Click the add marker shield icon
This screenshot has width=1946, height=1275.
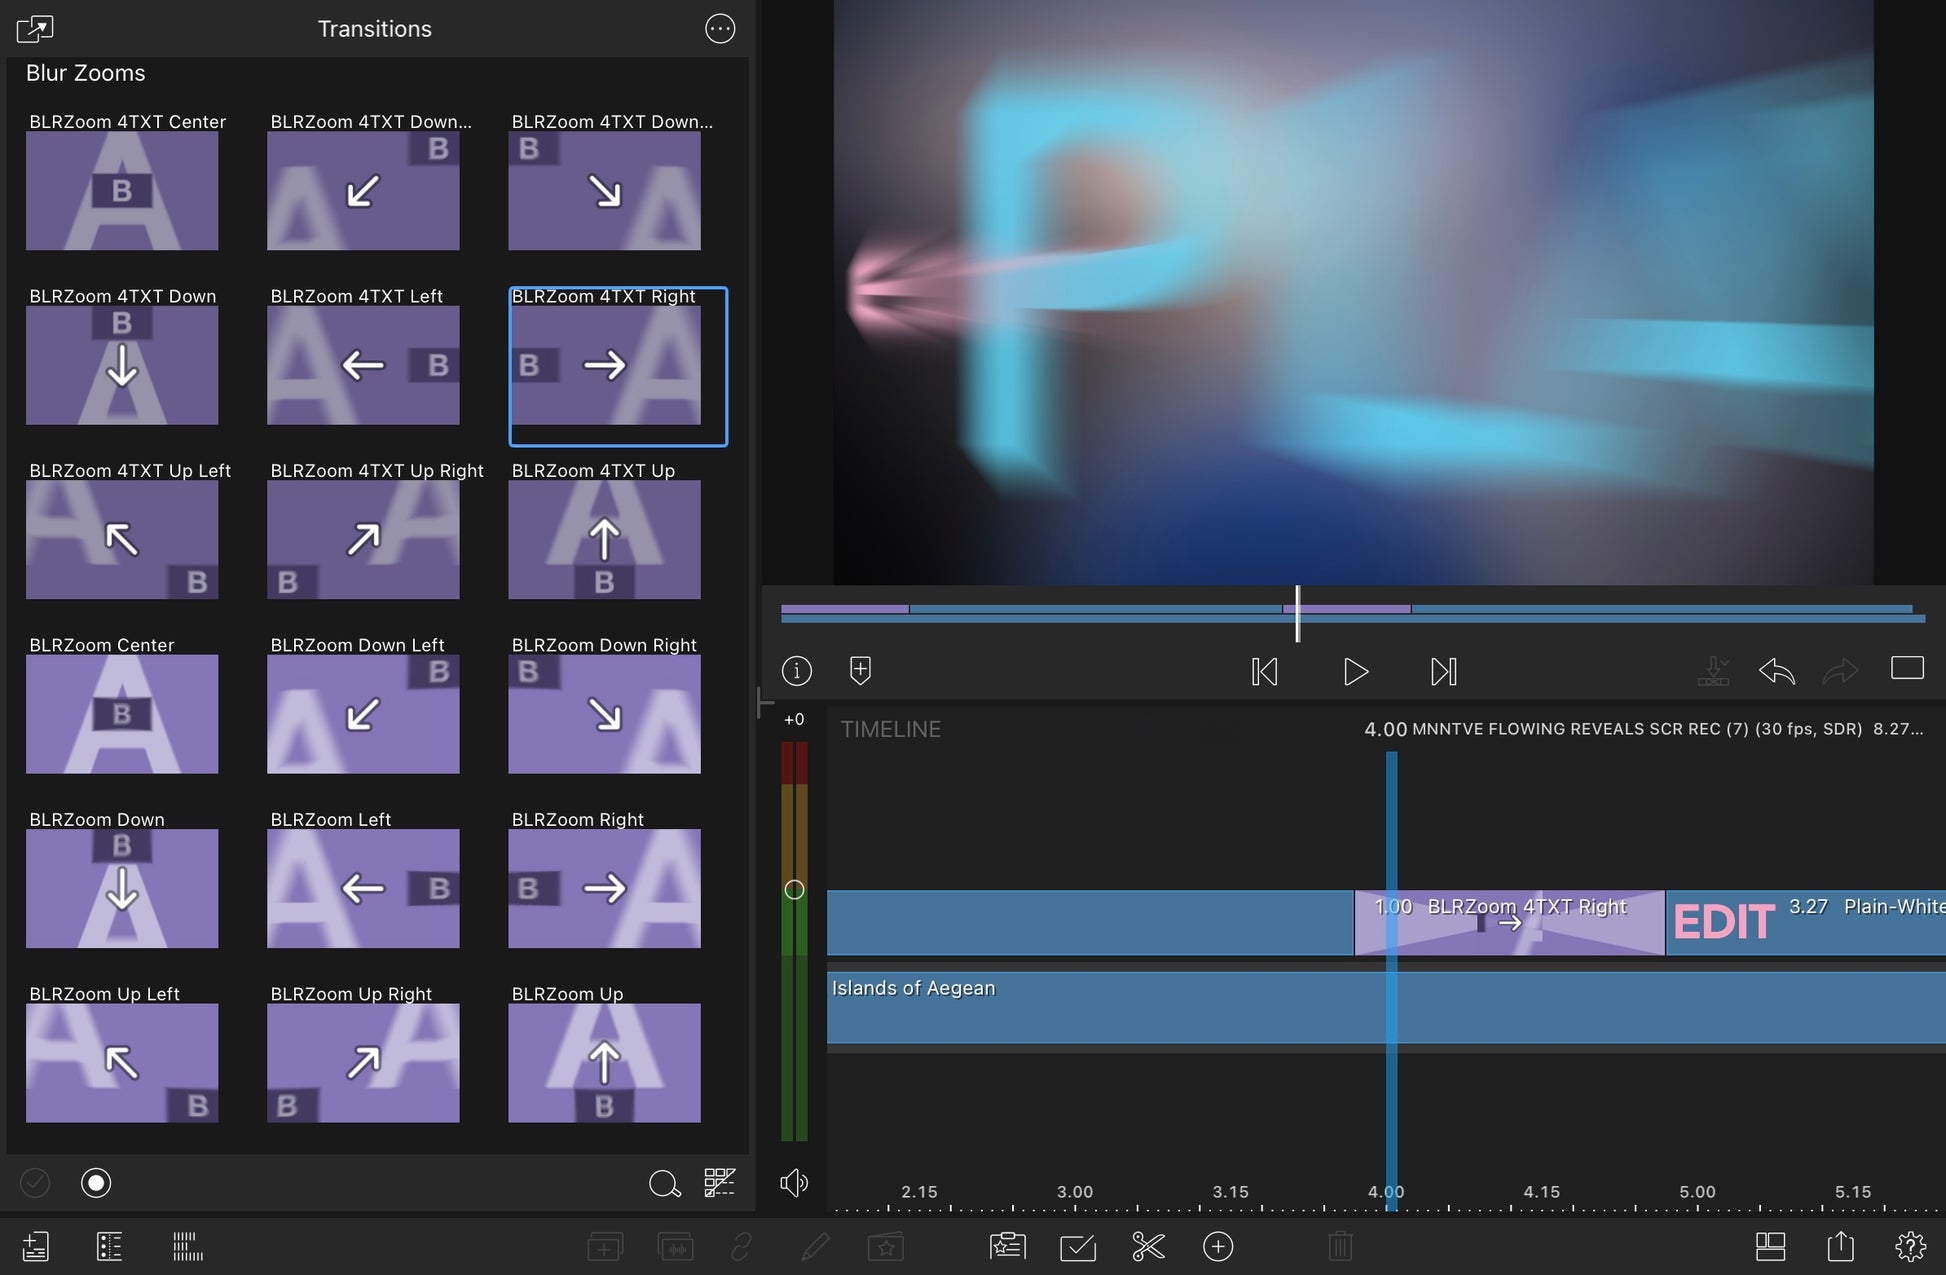coord(860,670)
